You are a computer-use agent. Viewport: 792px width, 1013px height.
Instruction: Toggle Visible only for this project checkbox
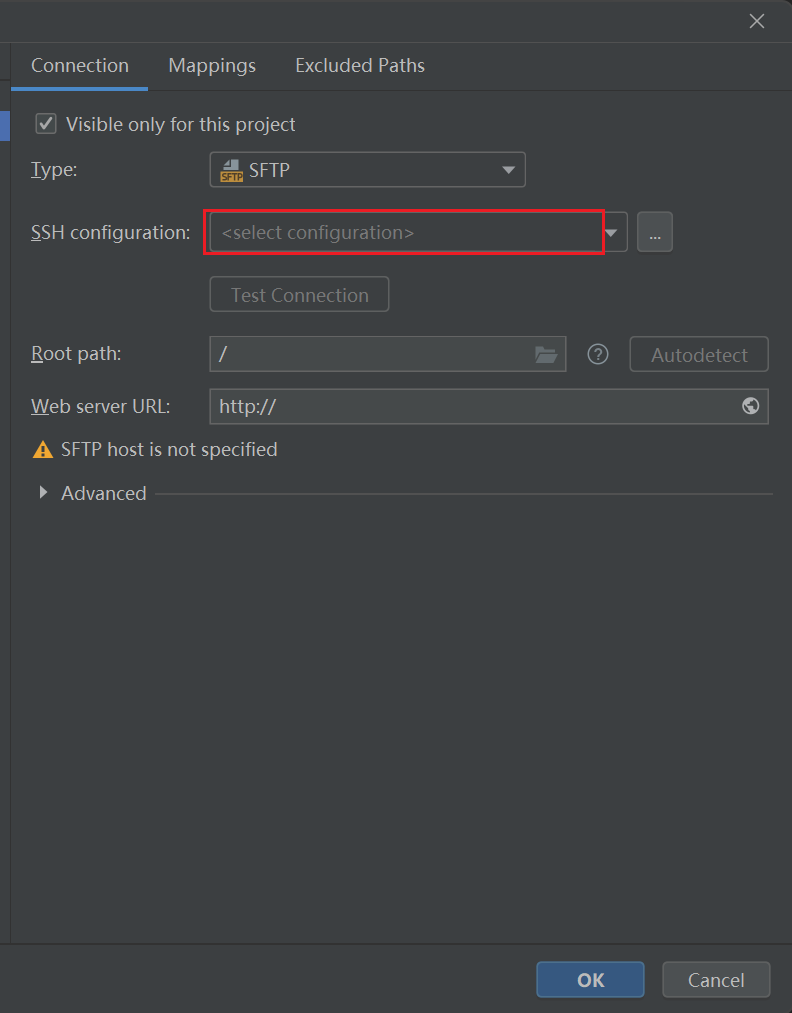coord(46,123)
